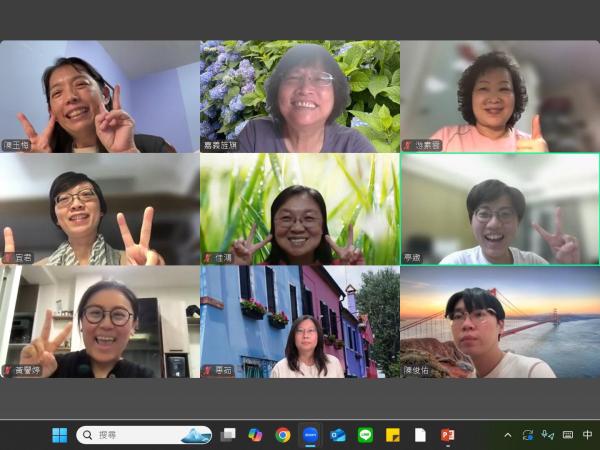The height and width of the screenshot is (450, 600).
Task: Click the blank document taskbar icon
Action: (420, 435)
